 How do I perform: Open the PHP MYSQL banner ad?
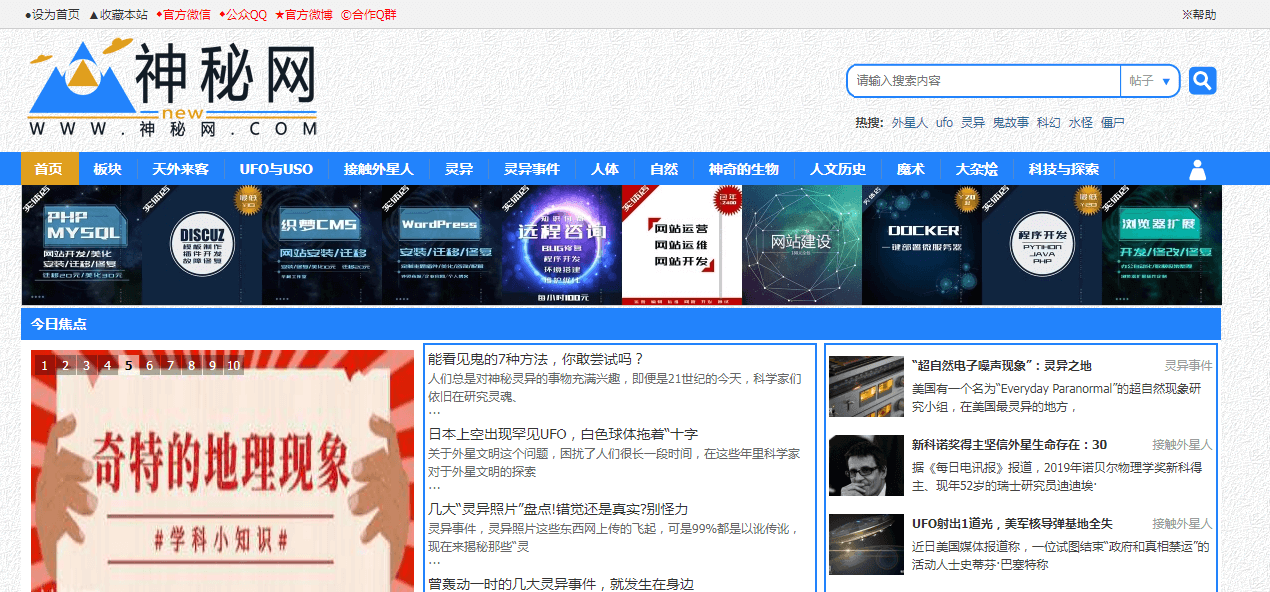[x=81, y=245]
